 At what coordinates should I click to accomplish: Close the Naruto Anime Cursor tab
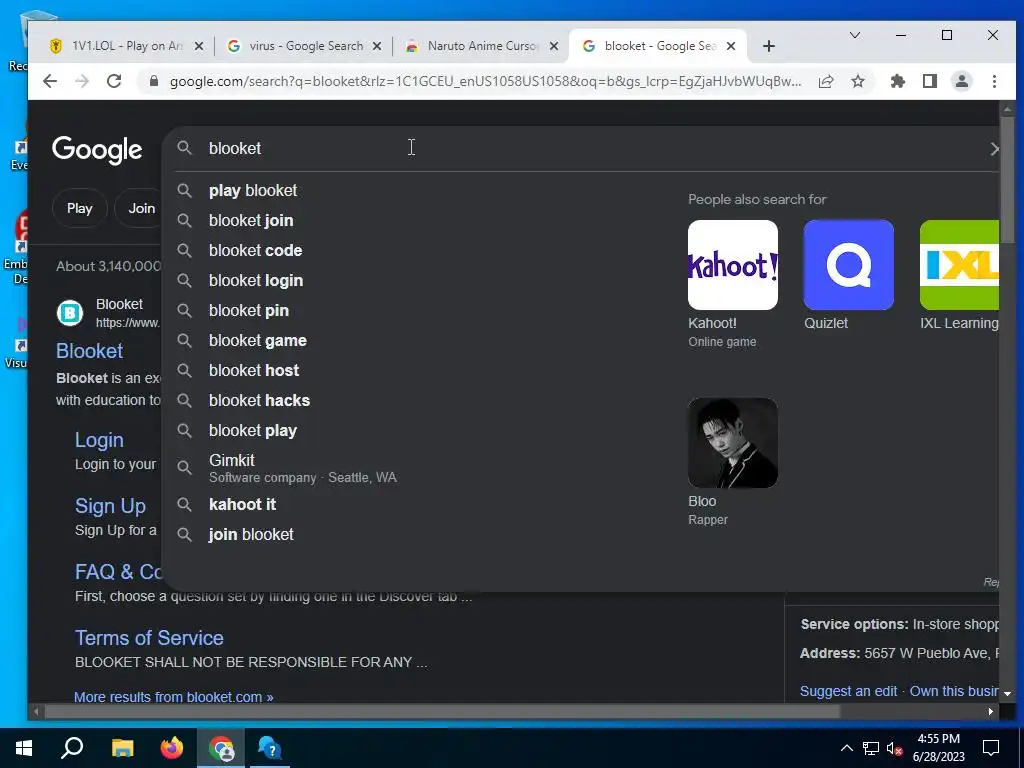(x=554, y=46)
